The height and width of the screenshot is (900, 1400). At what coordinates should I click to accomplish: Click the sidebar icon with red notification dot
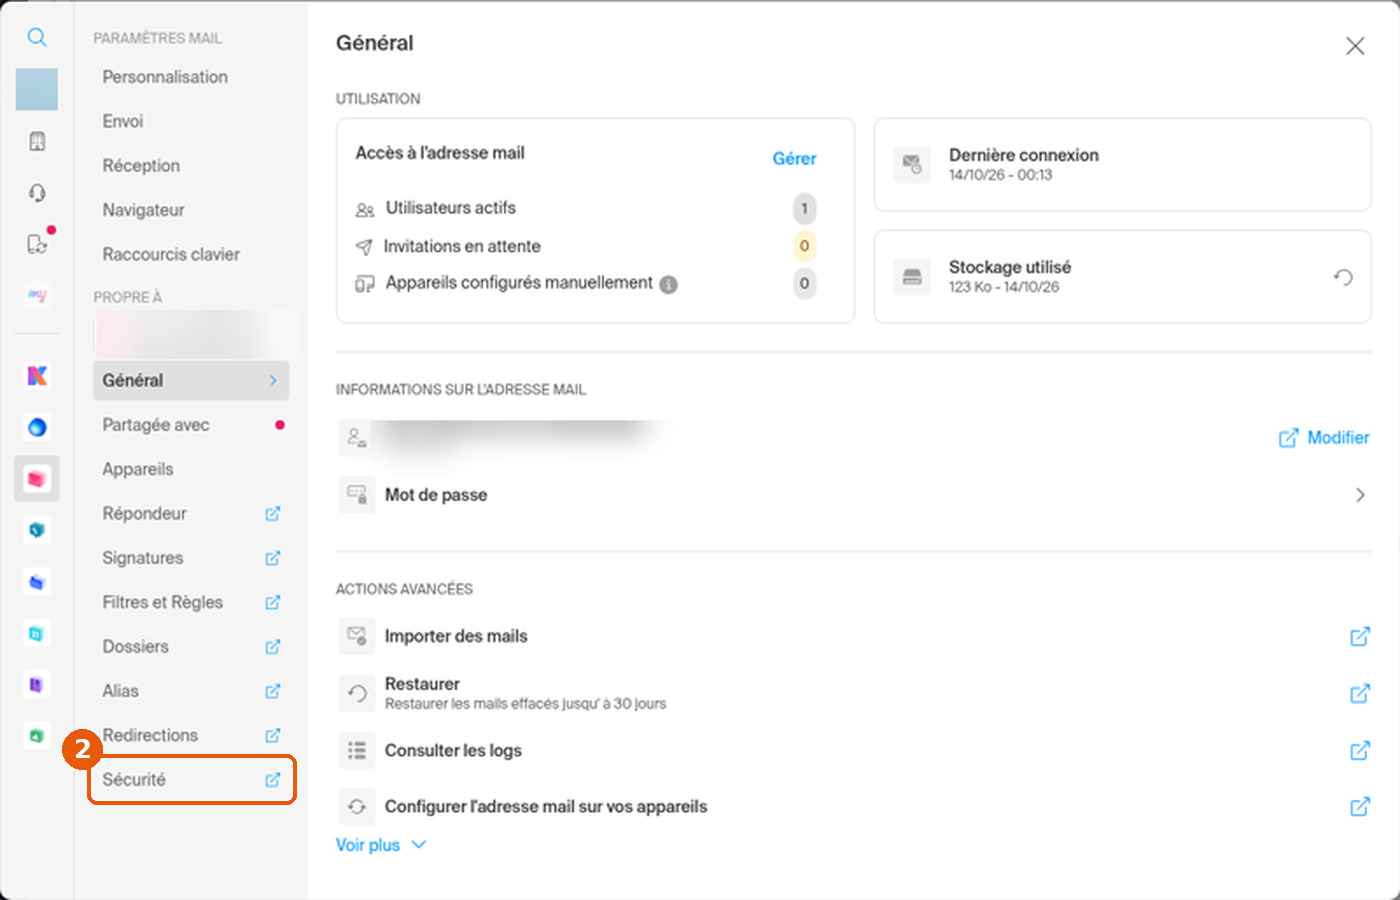click(x=38, y=243)
